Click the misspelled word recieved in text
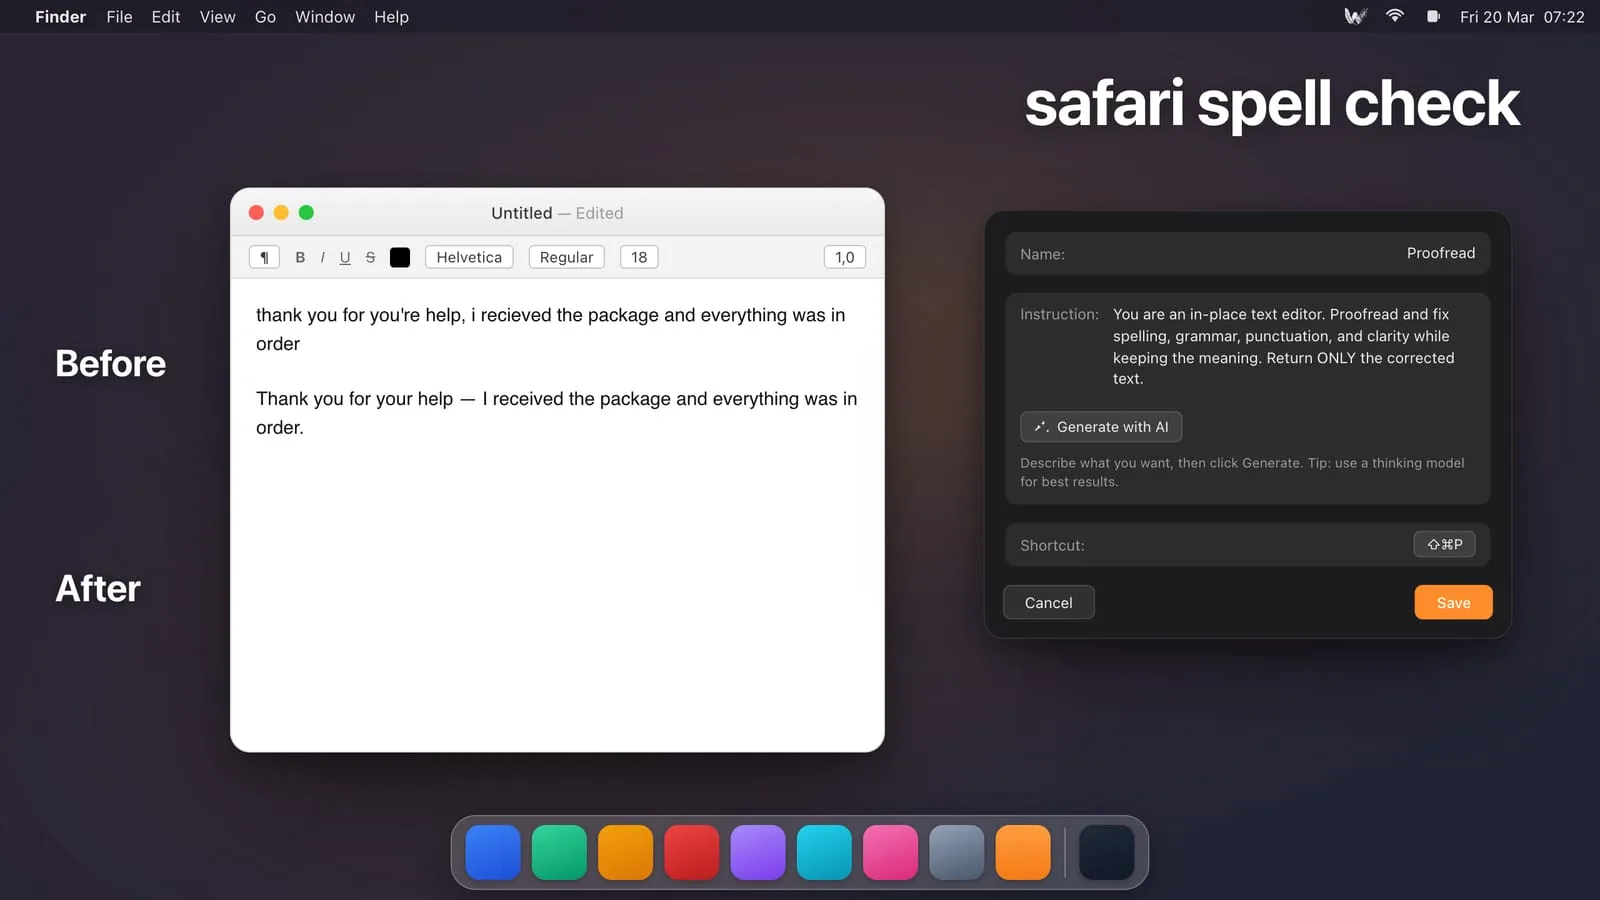Viewport: 1600px width, 900px height. (x=516, y=315)
